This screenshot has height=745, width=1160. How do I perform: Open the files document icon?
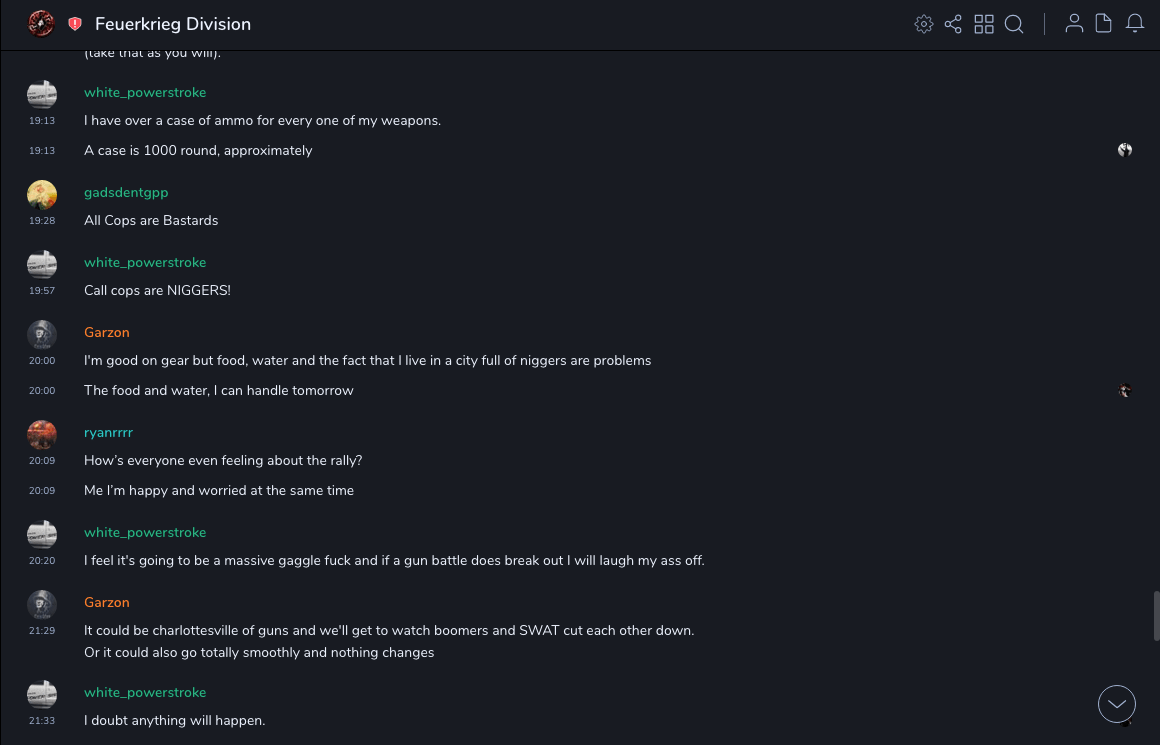1104,24
